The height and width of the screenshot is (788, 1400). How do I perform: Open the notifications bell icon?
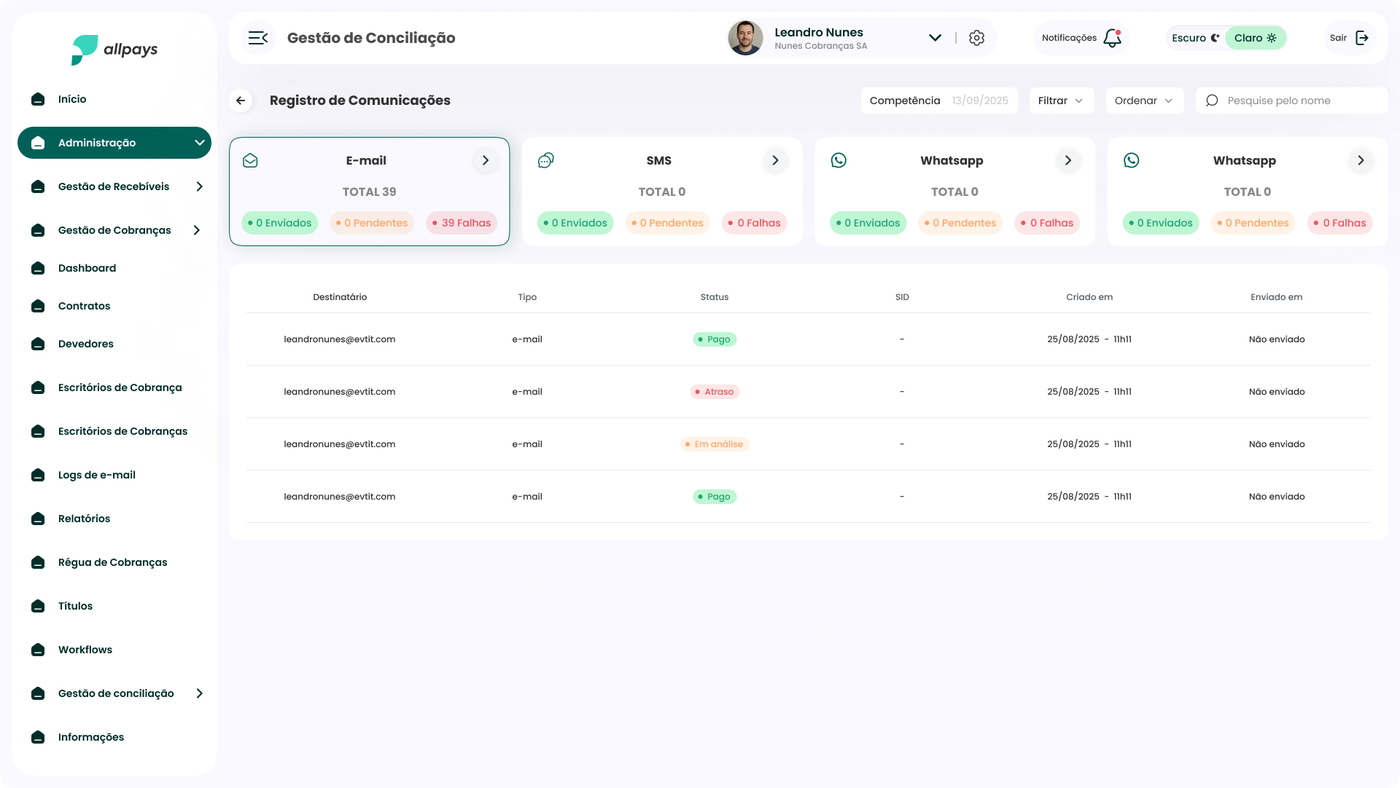pos(1112,38)
